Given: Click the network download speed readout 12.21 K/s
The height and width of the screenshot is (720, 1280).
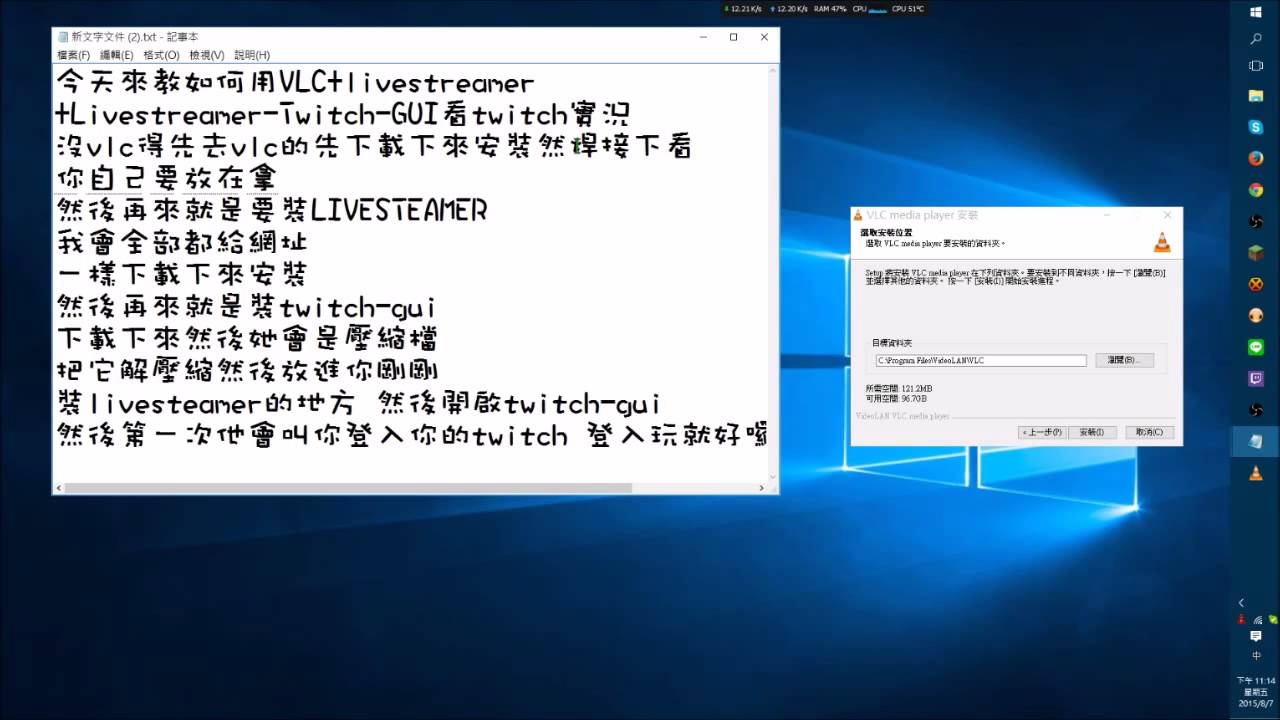Looking at the screenshot, I should pos(742,8).
